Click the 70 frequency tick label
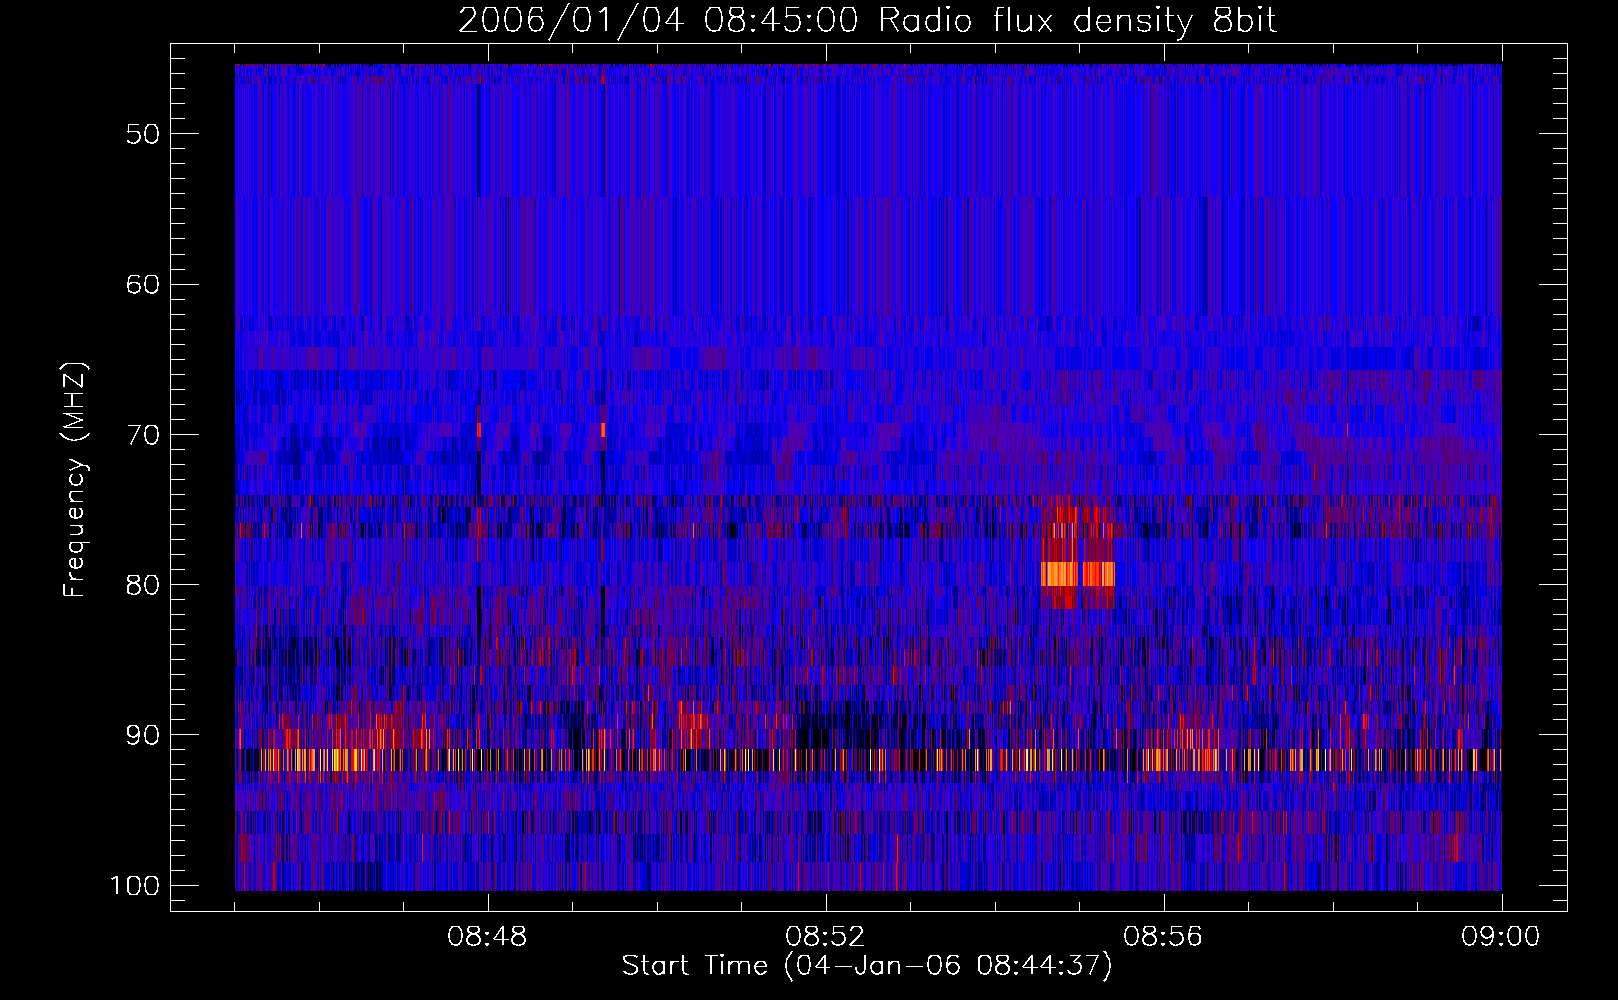This screenshot has width=1618, height=1000. tap(143, 435)
